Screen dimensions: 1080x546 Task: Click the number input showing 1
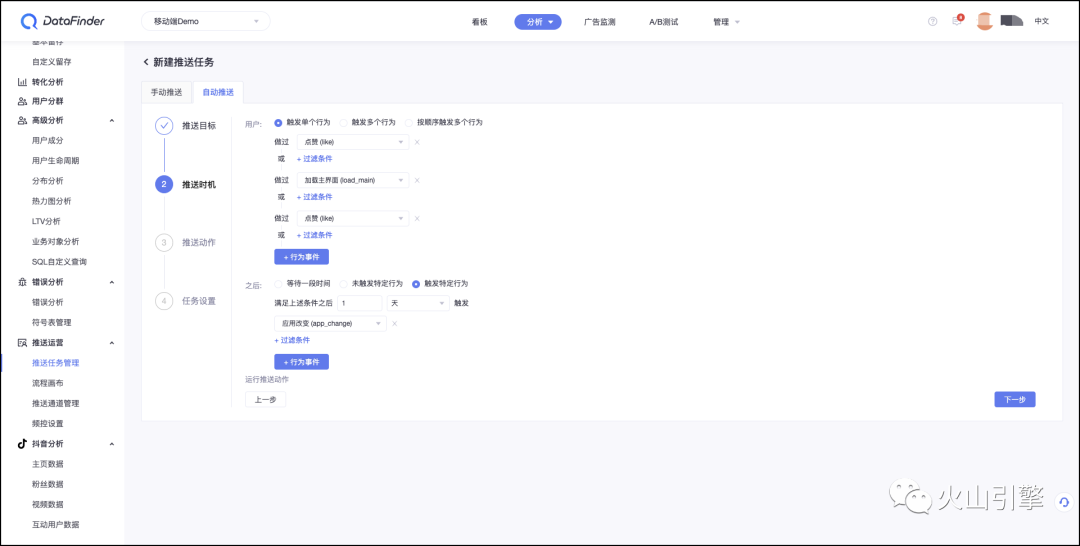pos(360,303)
